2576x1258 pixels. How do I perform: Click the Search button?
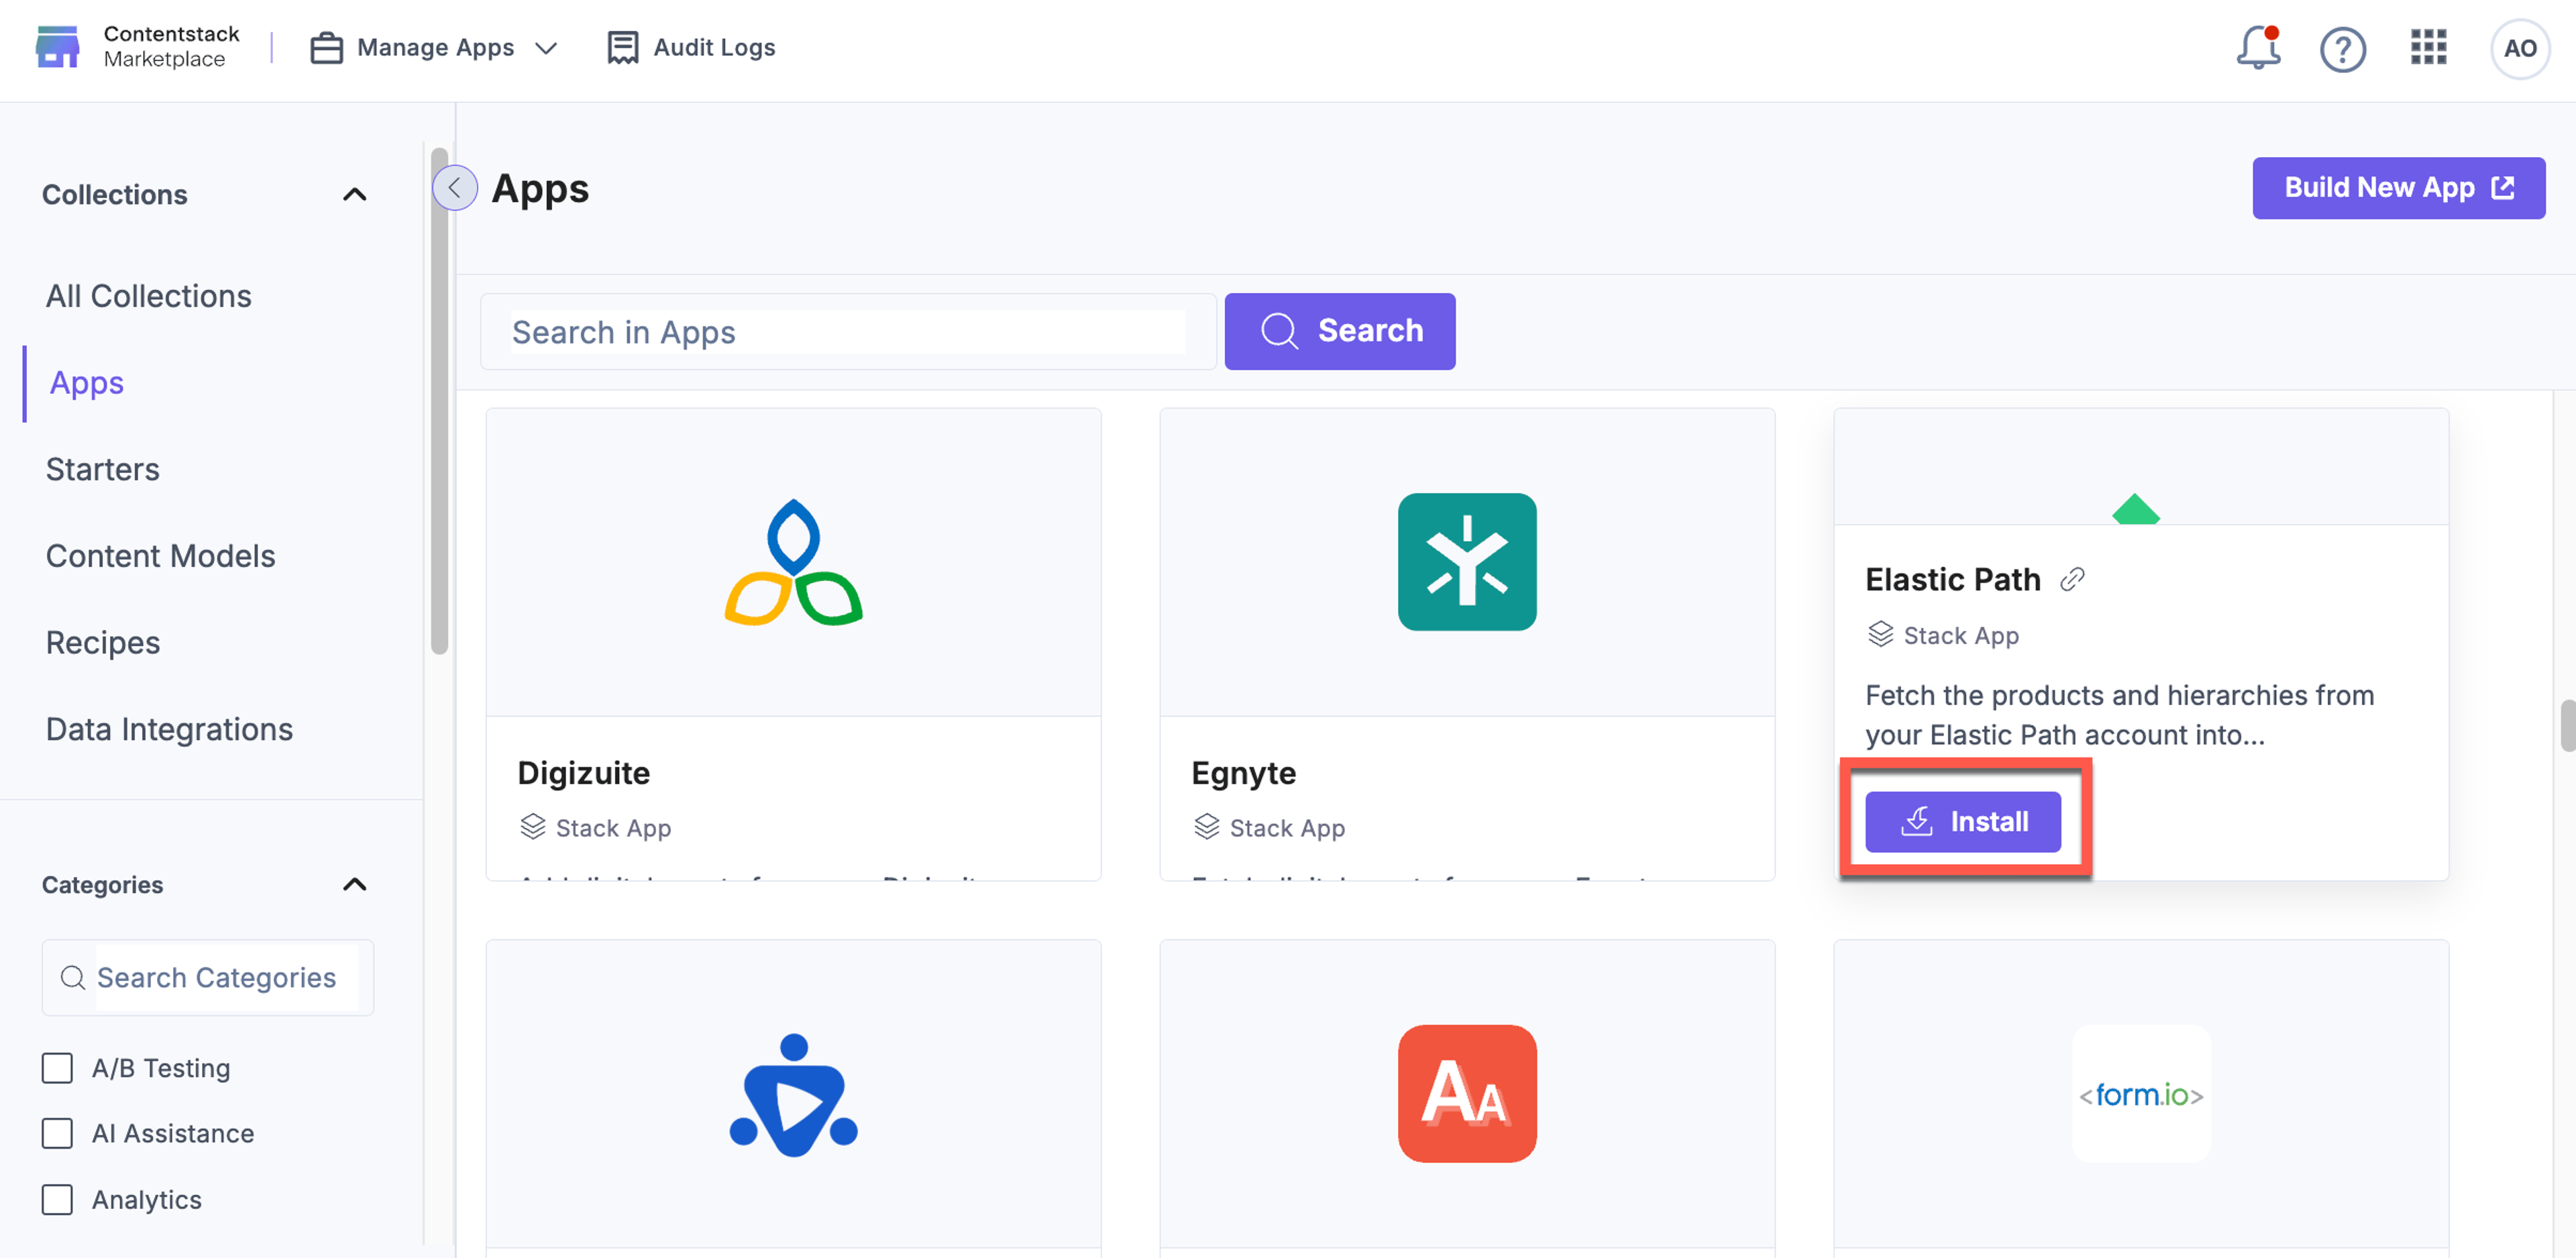(x=1339, y=331)
